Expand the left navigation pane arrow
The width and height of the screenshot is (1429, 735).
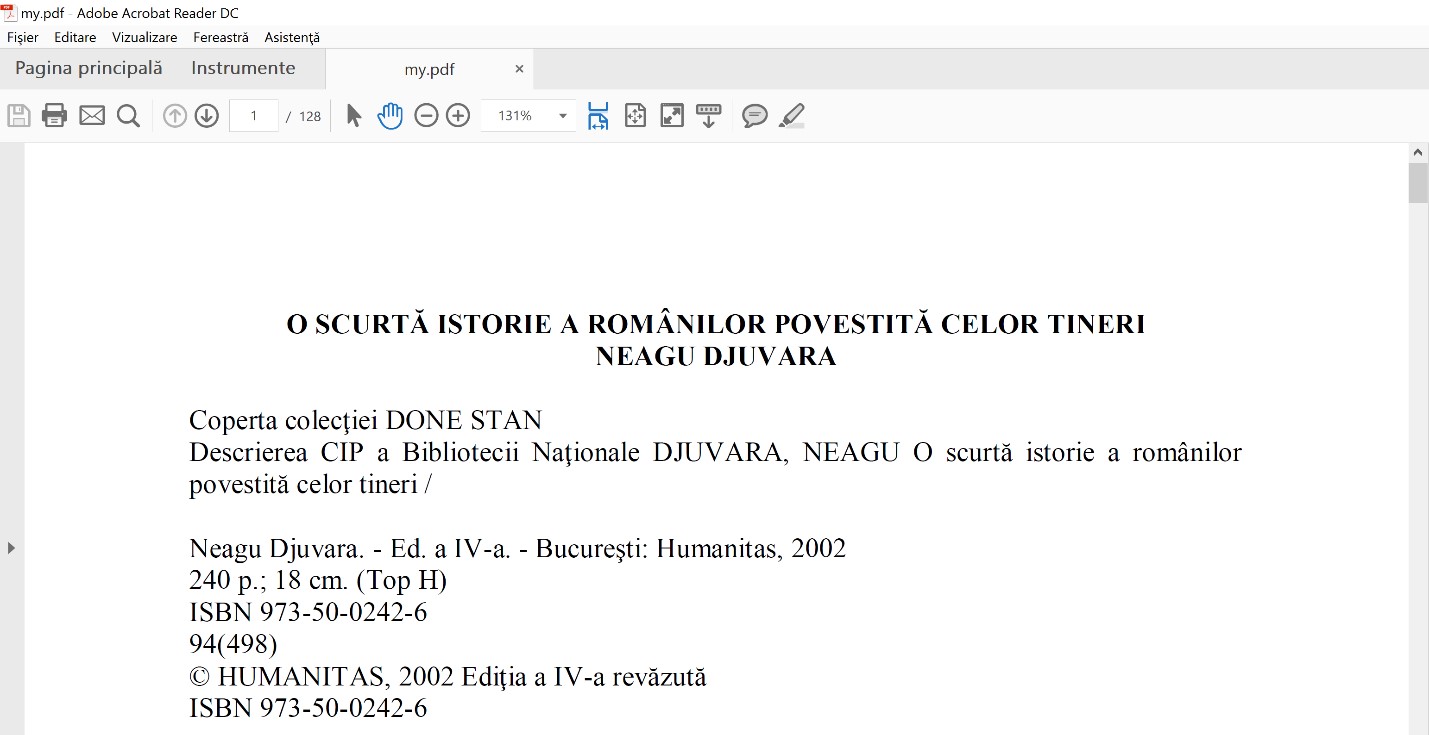(x=11, y=547)
